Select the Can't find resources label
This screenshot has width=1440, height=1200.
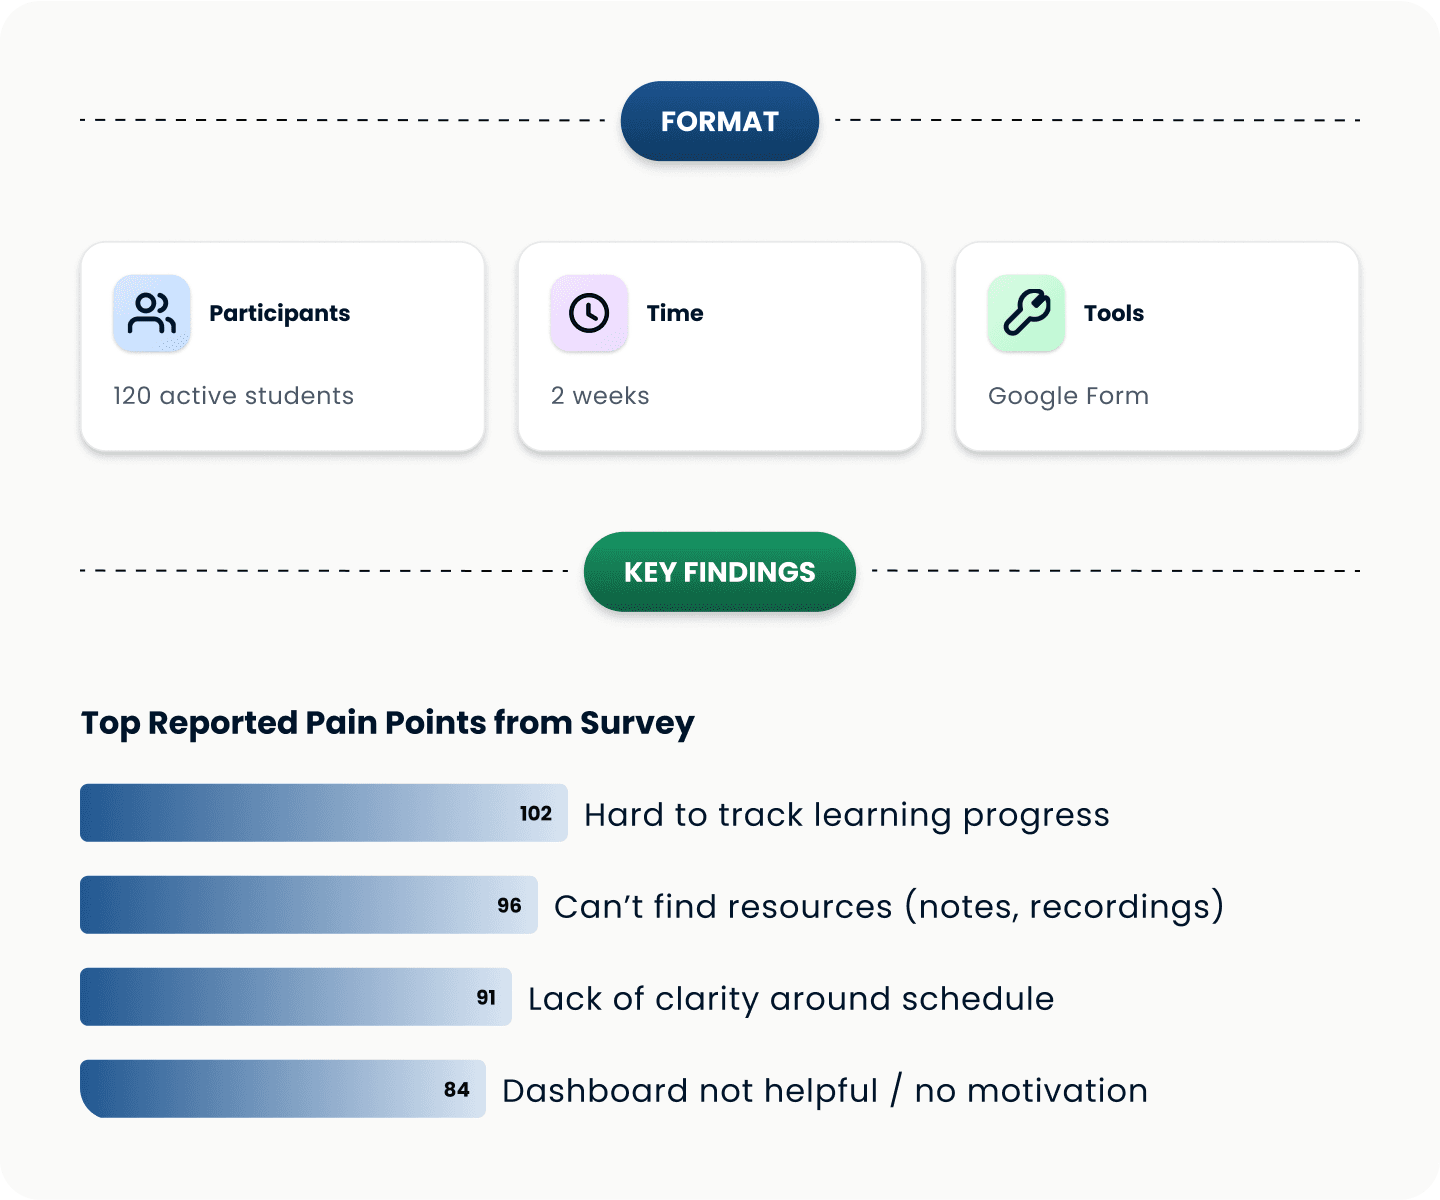coord(888,907)
